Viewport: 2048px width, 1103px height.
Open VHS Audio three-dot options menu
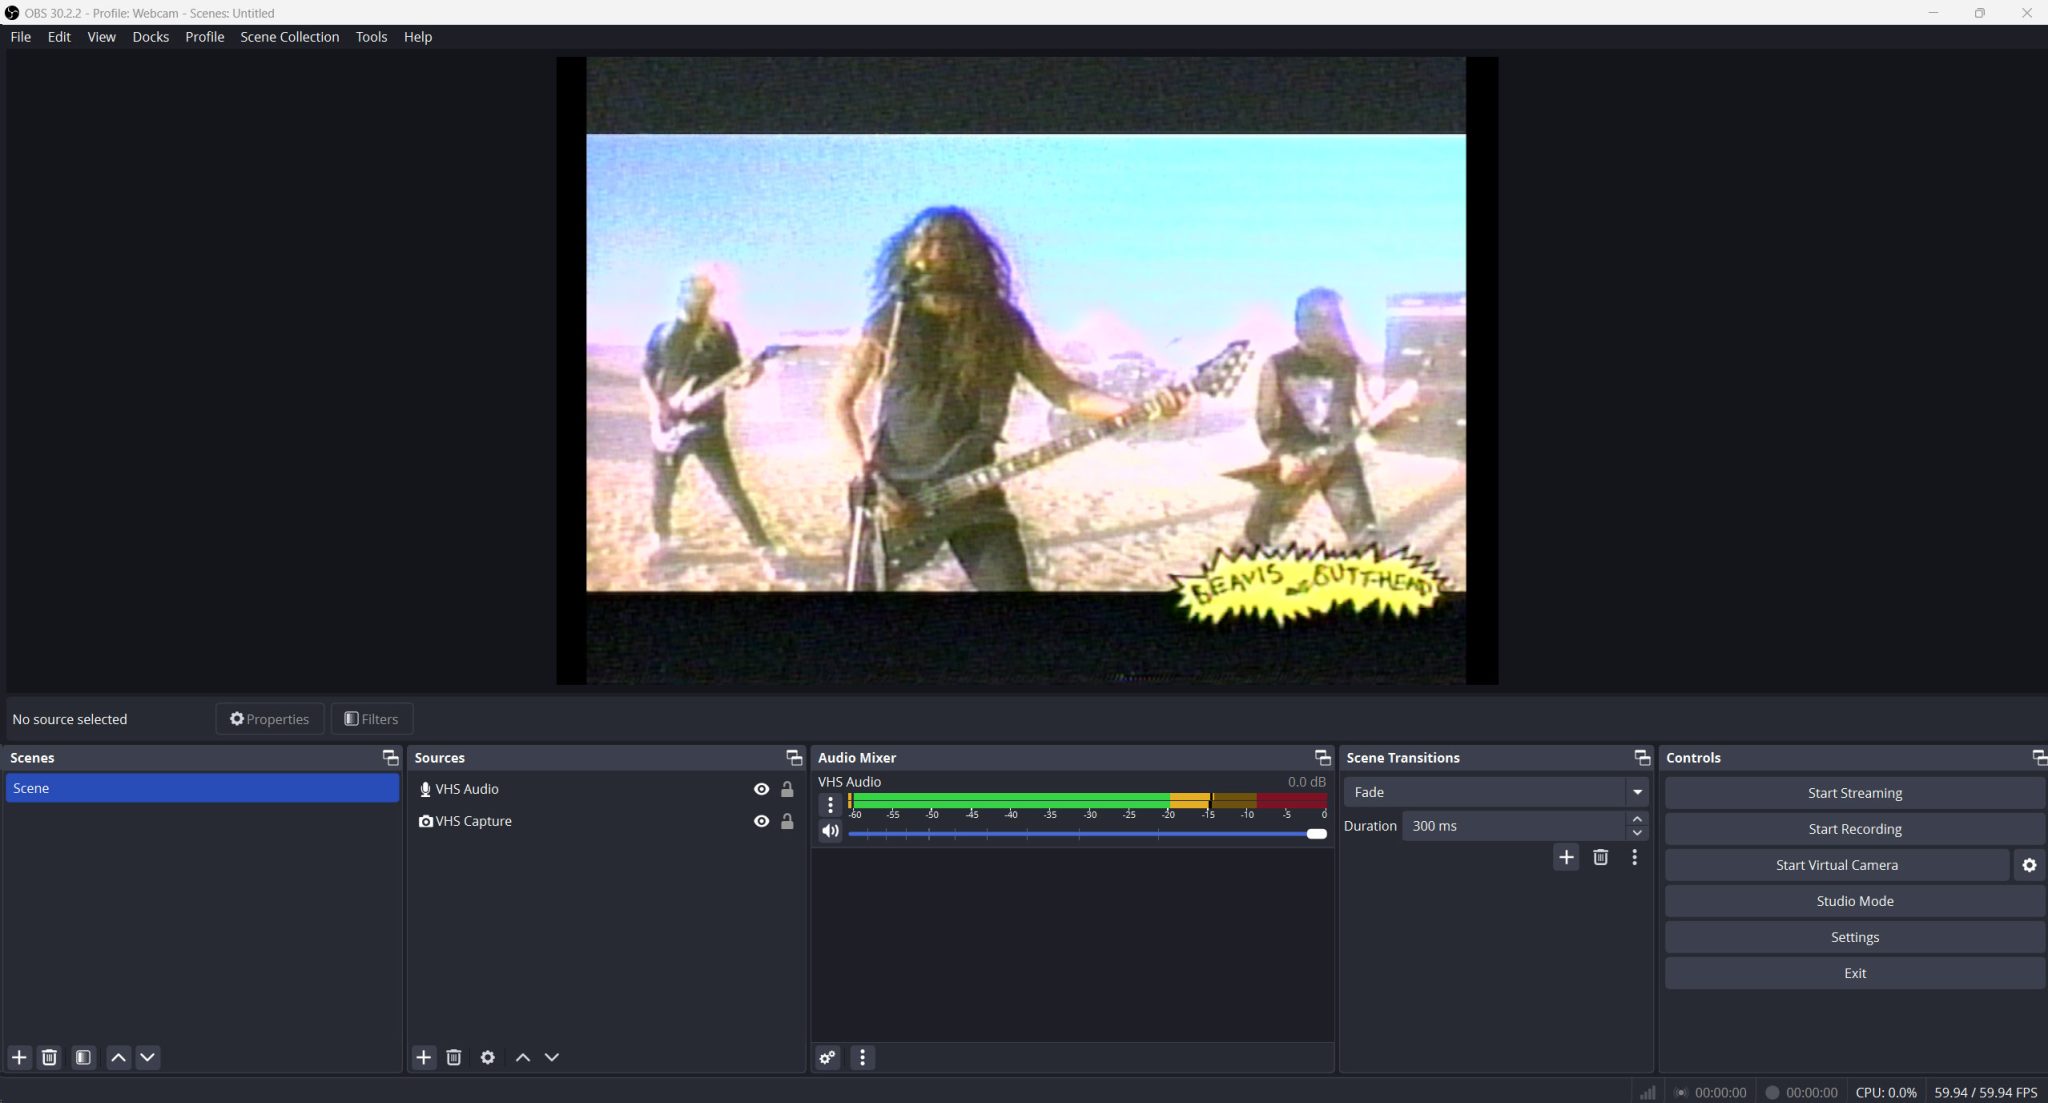coord(830,805)
